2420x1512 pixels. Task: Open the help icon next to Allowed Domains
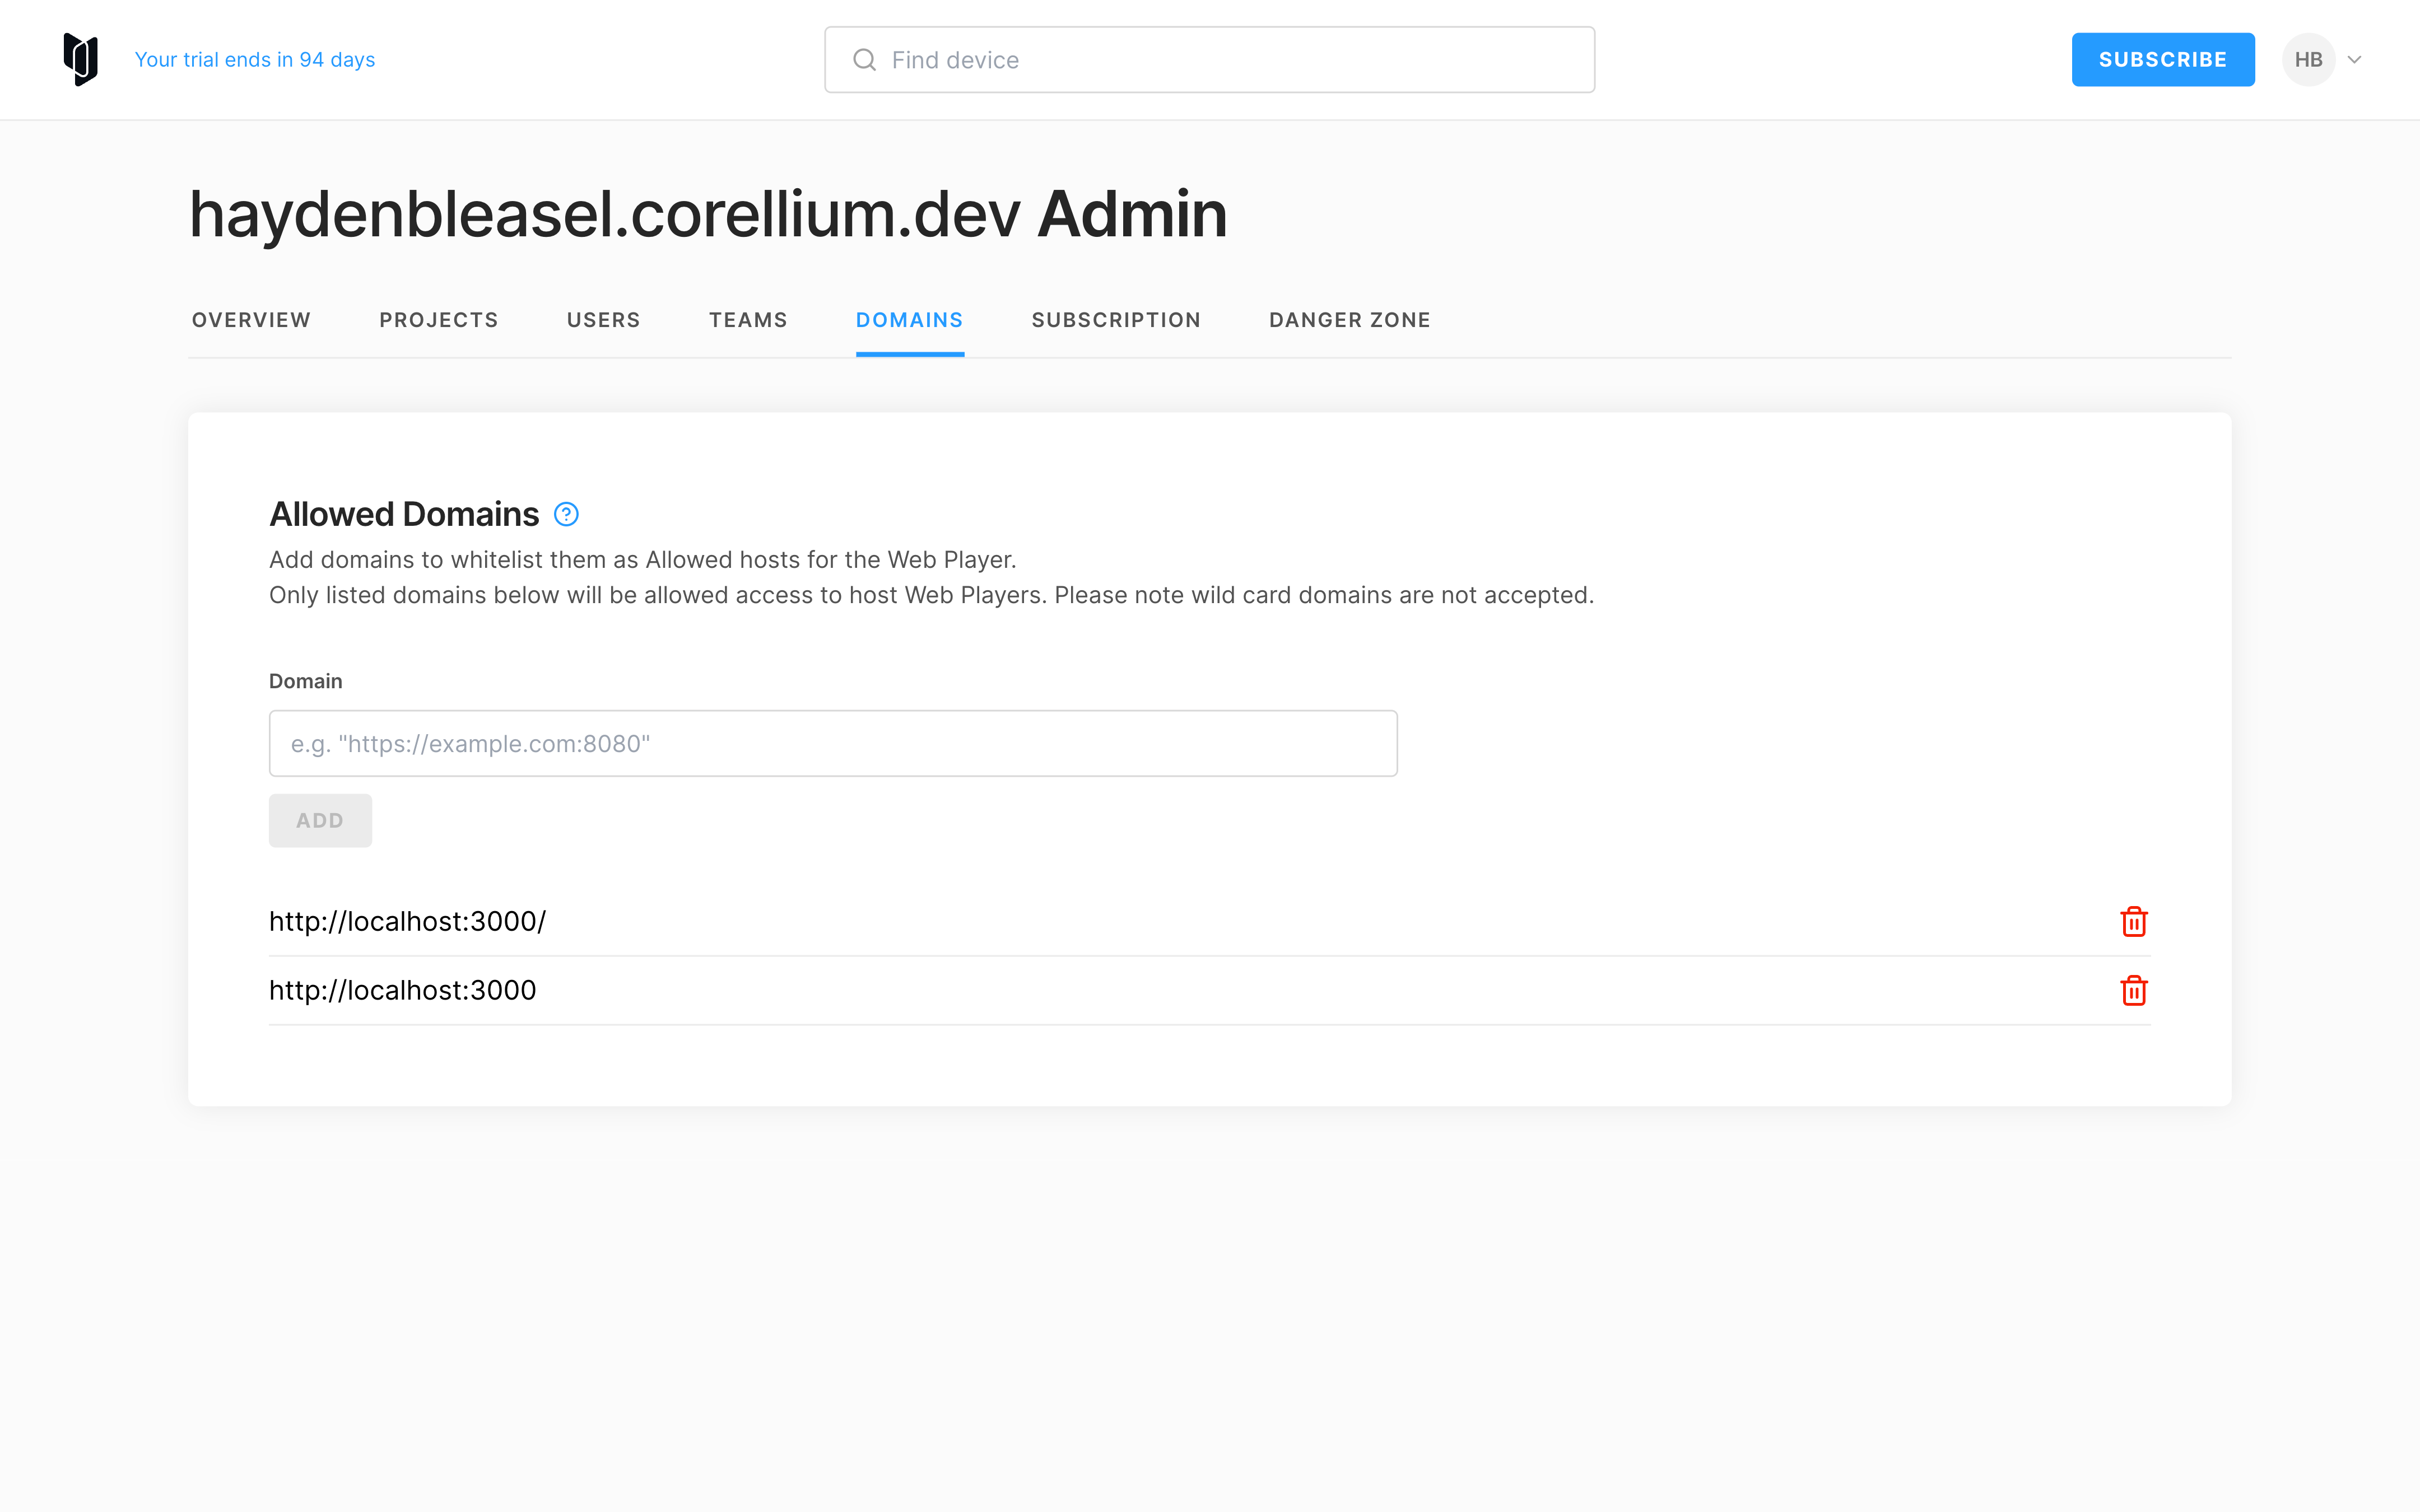coord(566,513)
